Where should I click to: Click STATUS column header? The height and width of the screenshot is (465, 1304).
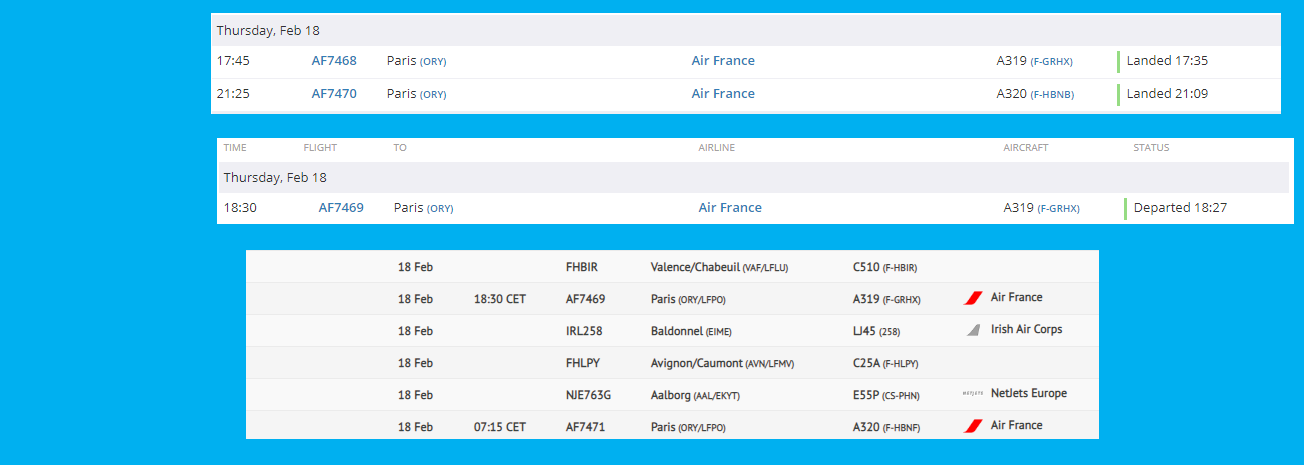tap(1151, 148)
